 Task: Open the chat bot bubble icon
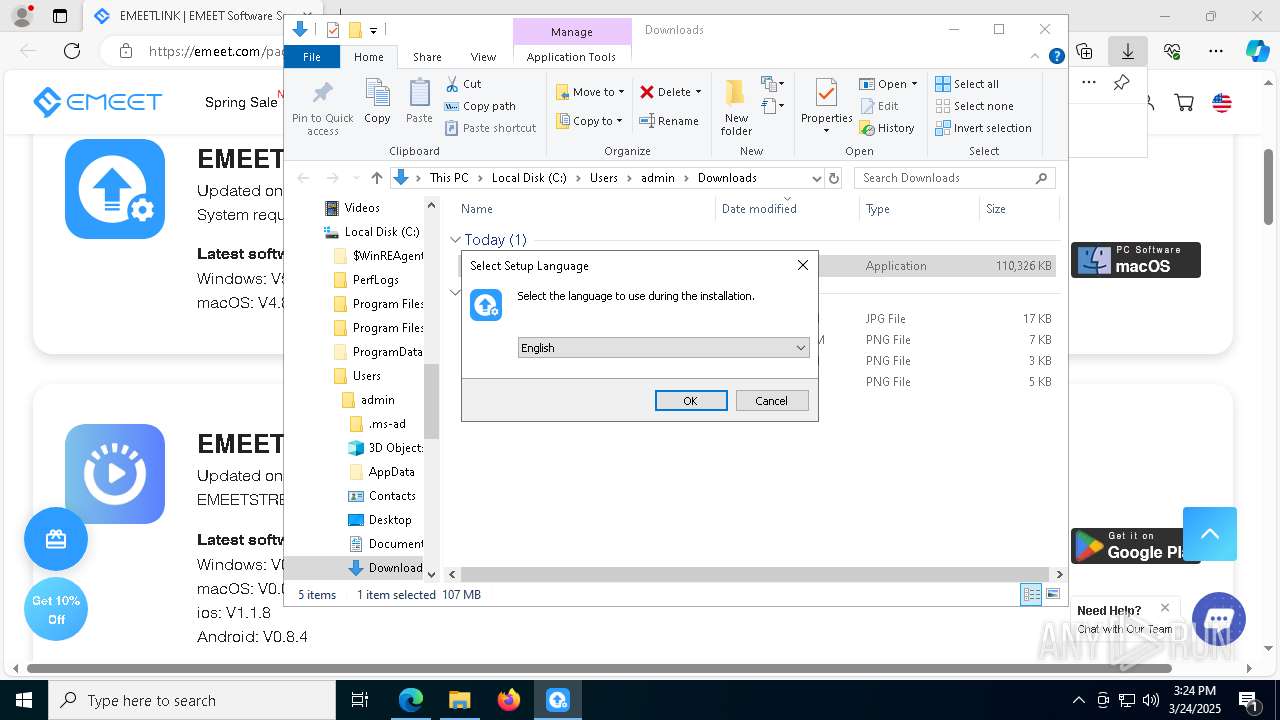point(1218,618)
